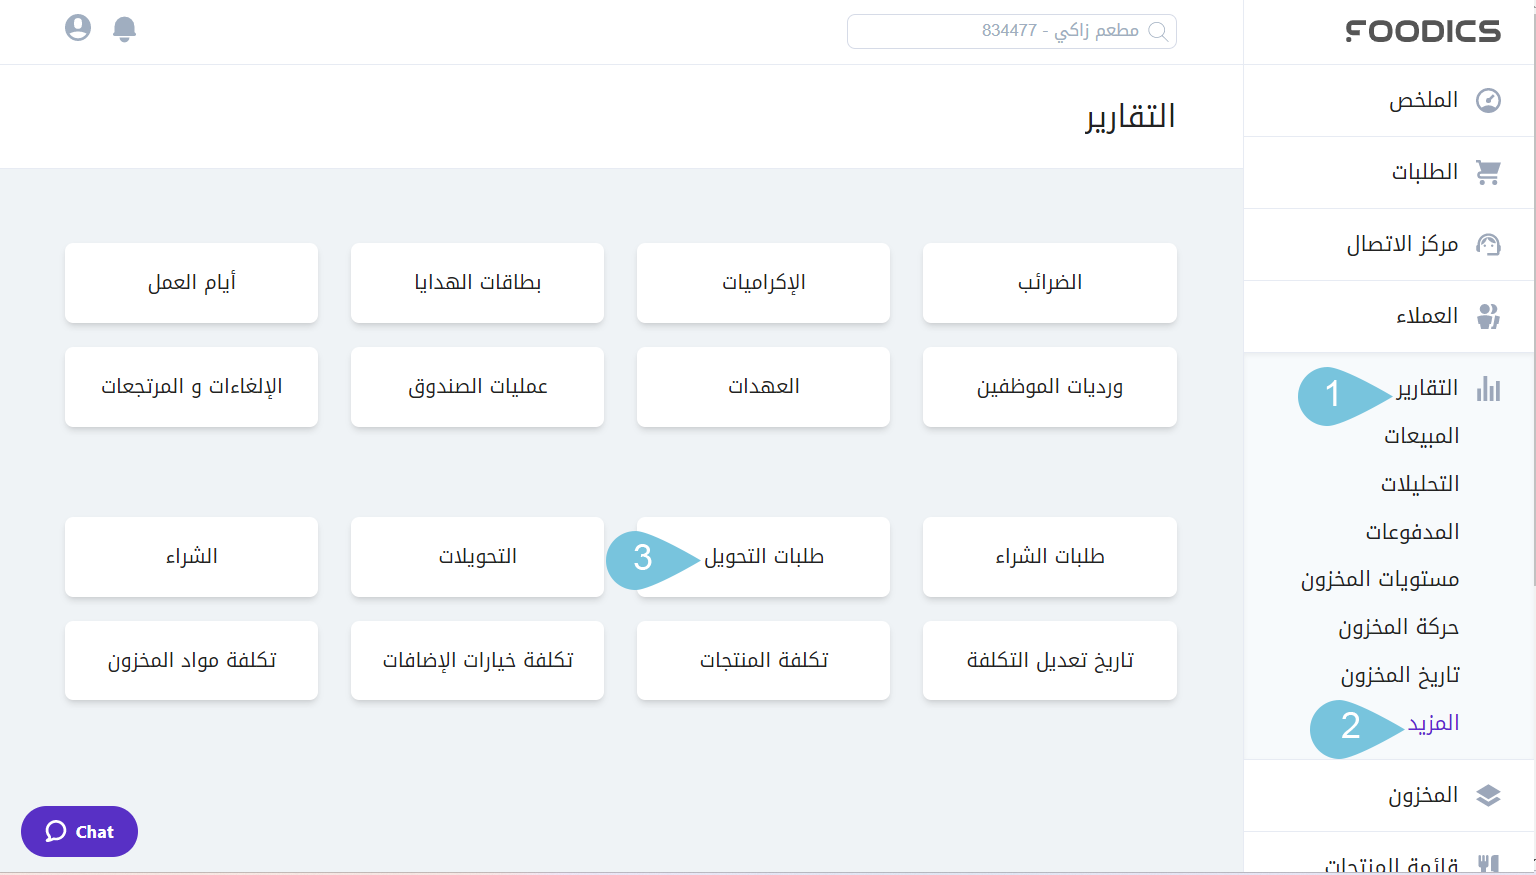Click the مركز الاتصال headset icon
The width and height of the screenshot is (1536, 875).
[1489, 244]
